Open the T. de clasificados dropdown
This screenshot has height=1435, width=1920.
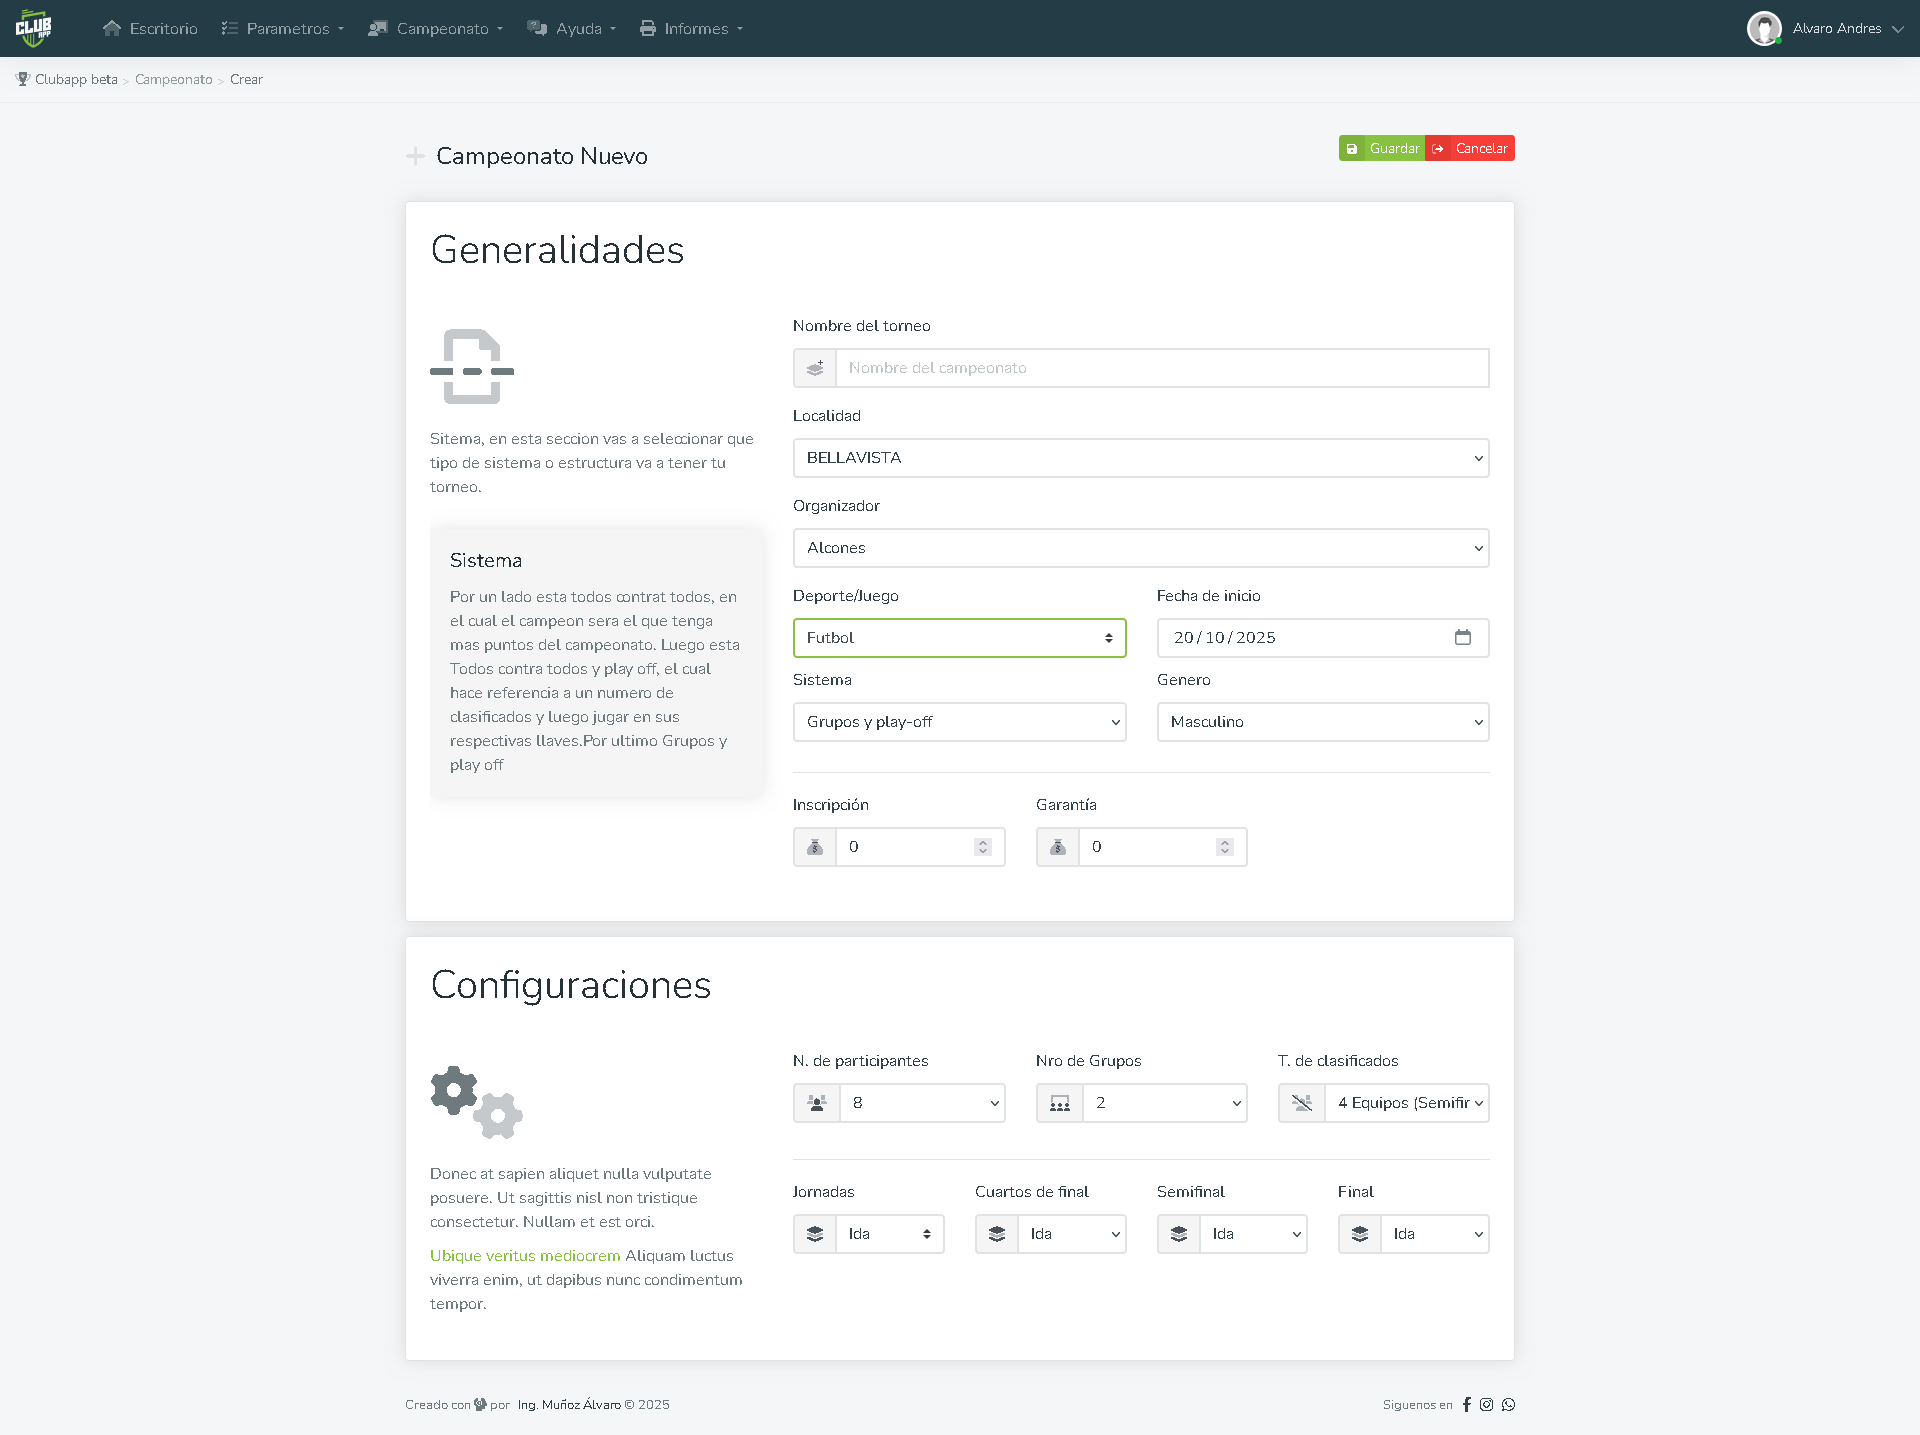(1408, 1103)
